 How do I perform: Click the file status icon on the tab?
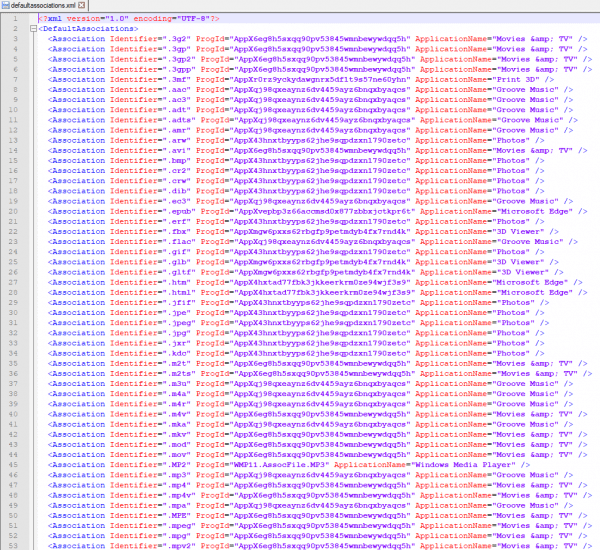coord(6,6)
